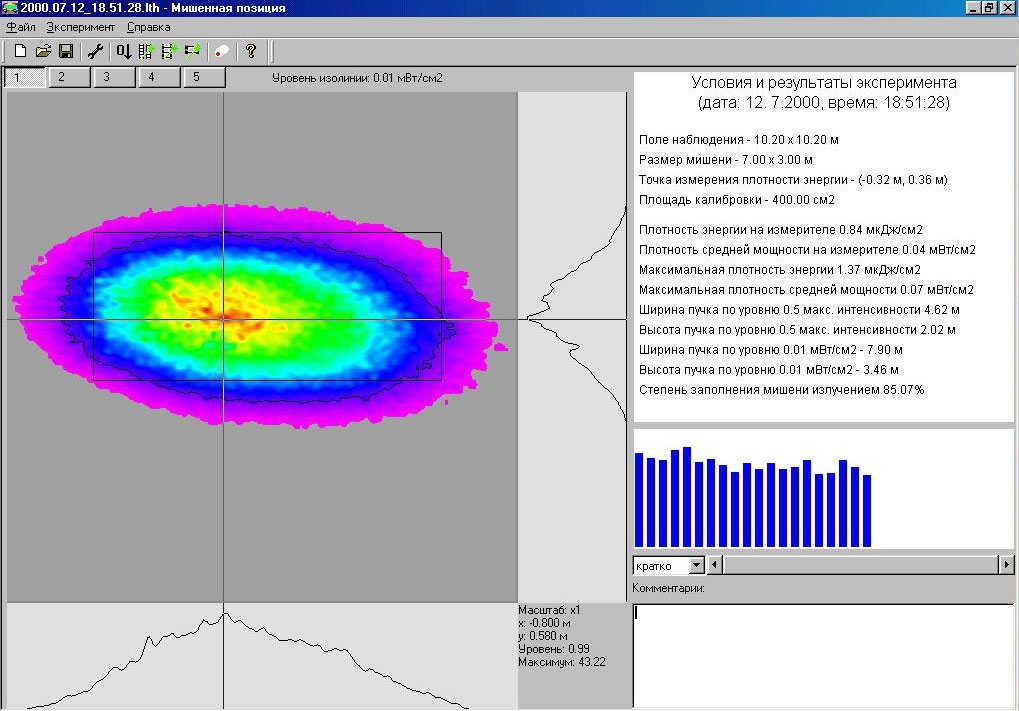Click the right arrow of the horizontal scrollbar
The height and width of the screenshot is (711, 1019).
click(1006, 565)
